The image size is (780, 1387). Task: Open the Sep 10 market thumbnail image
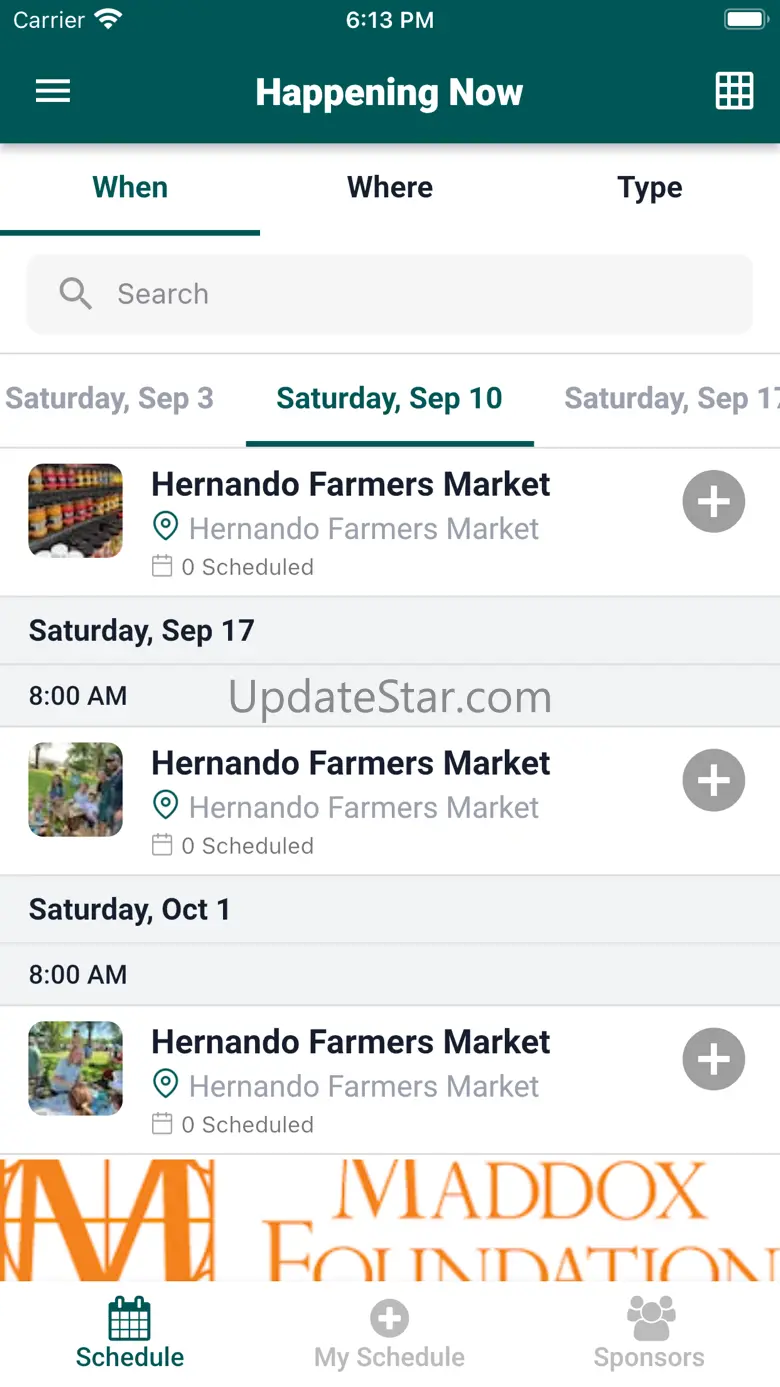click(x=76, y=511)
